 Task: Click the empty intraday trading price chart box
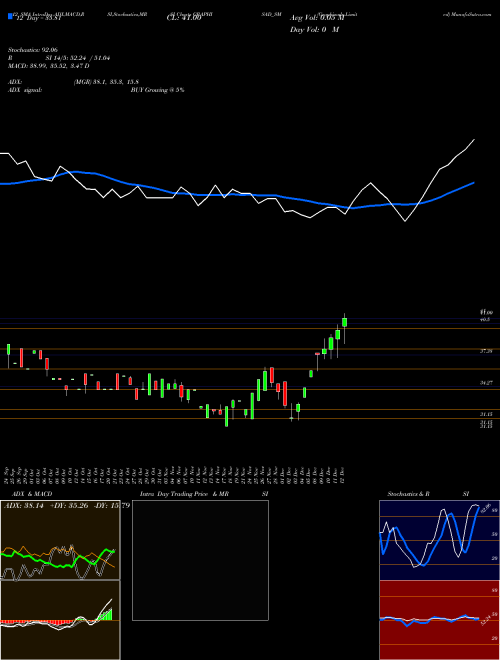[200, 560]
